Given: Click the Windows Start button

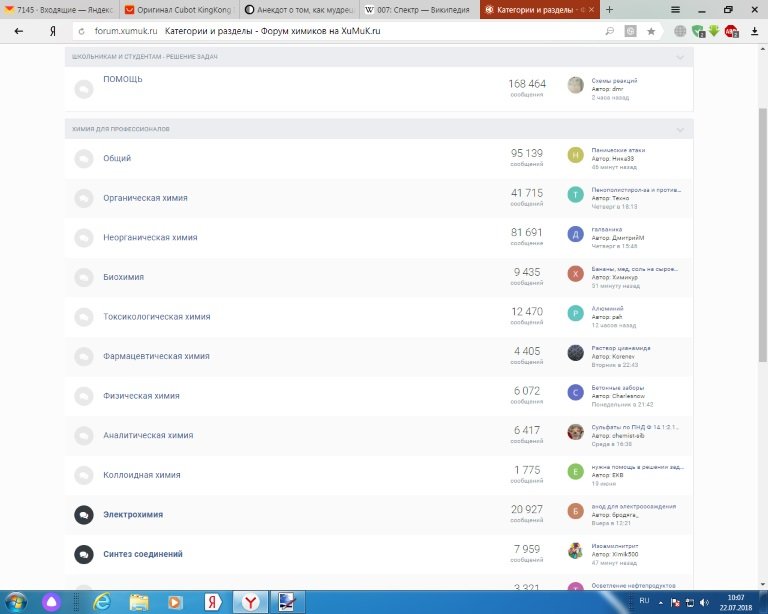Looking at the screenshot, I should [x=17, y=600].
